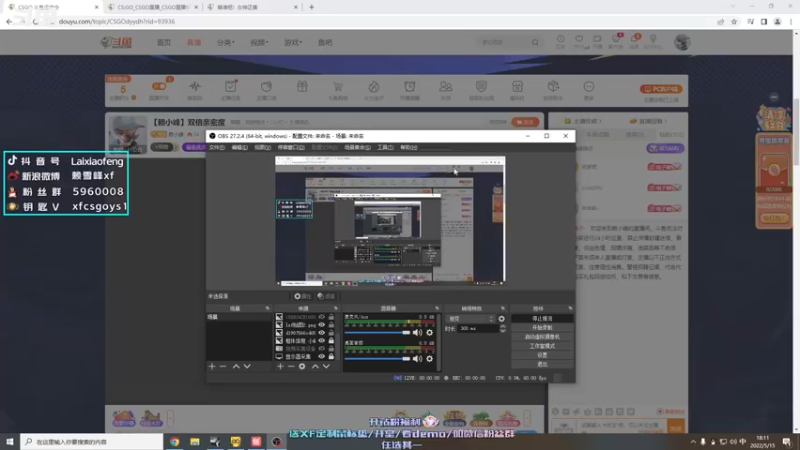Screen dimensions: 800x450
Task: Click the alarm clock icon in Douyu toolbar
Action: click(410, 87)
